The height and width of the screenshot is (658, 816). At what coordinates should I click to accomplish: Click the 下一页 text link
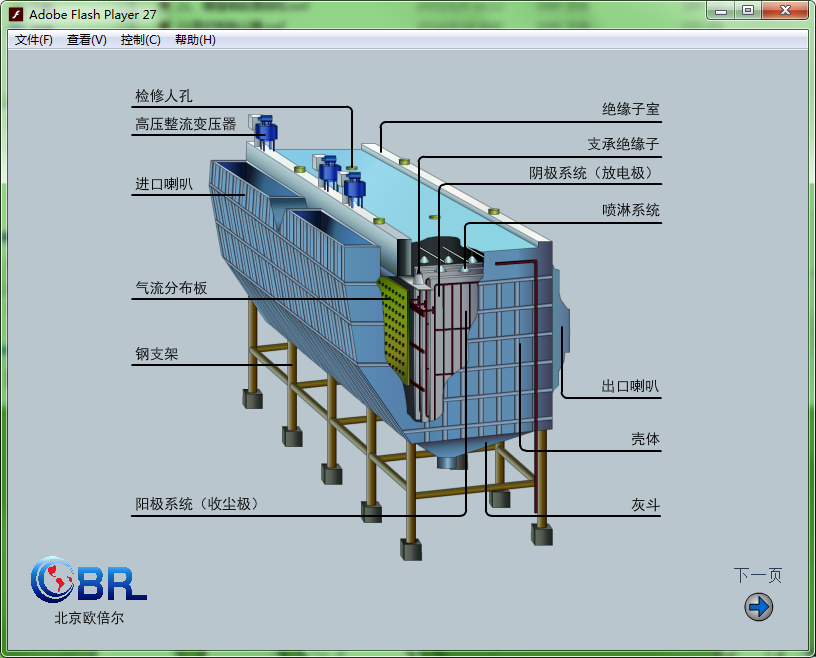[x=757, y=575]
